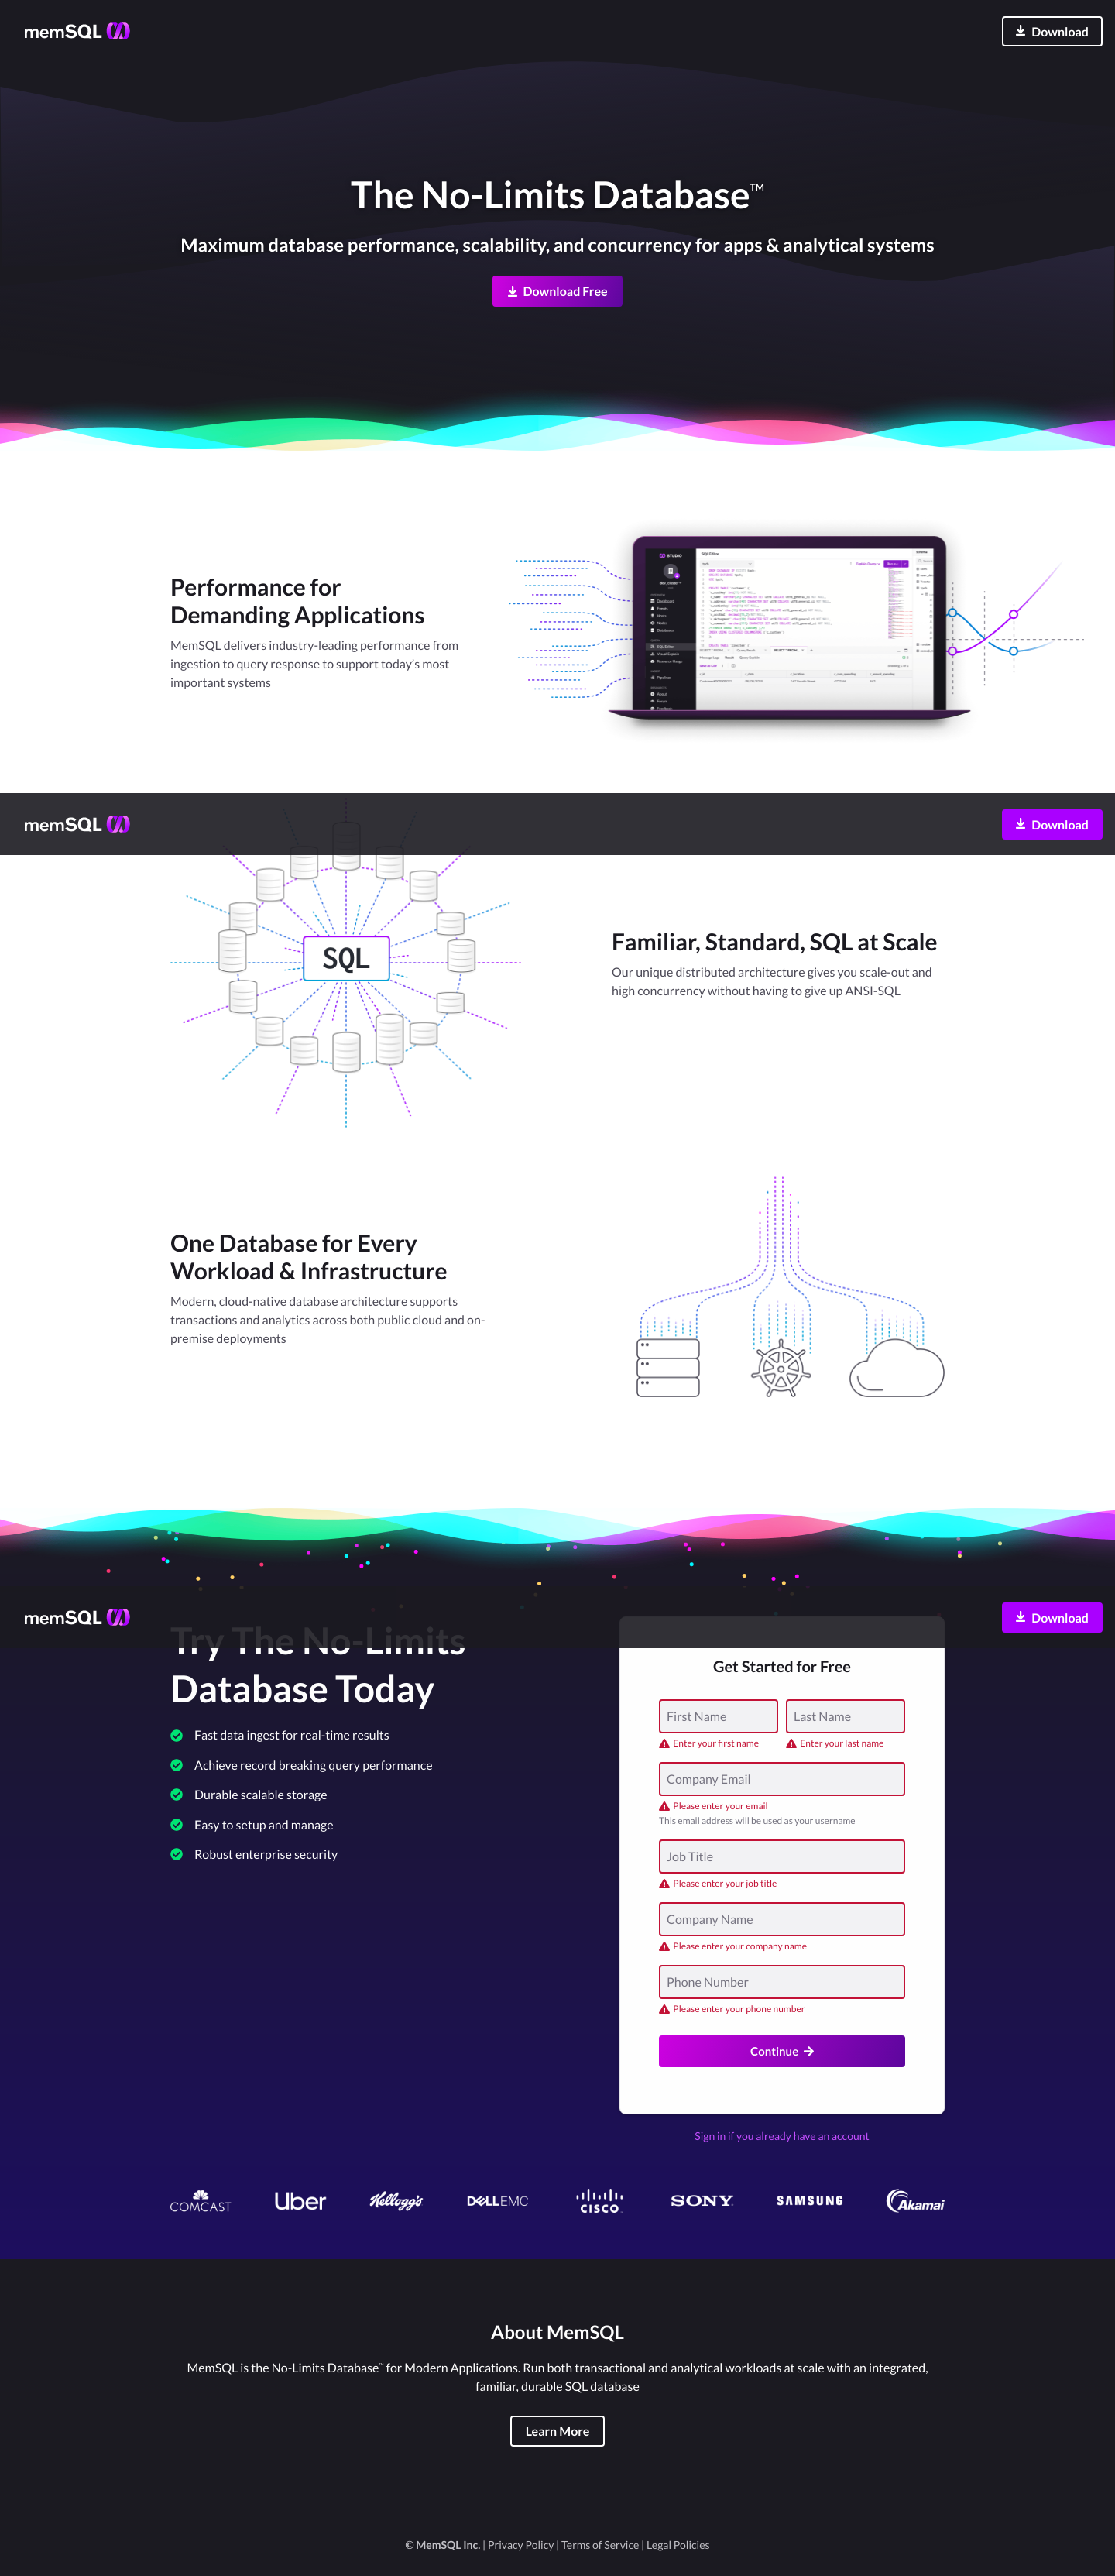1115x2576 pixels.
Task: Click memSQL logo next to Try The No-Limits heading
Action: point(77,1617)
